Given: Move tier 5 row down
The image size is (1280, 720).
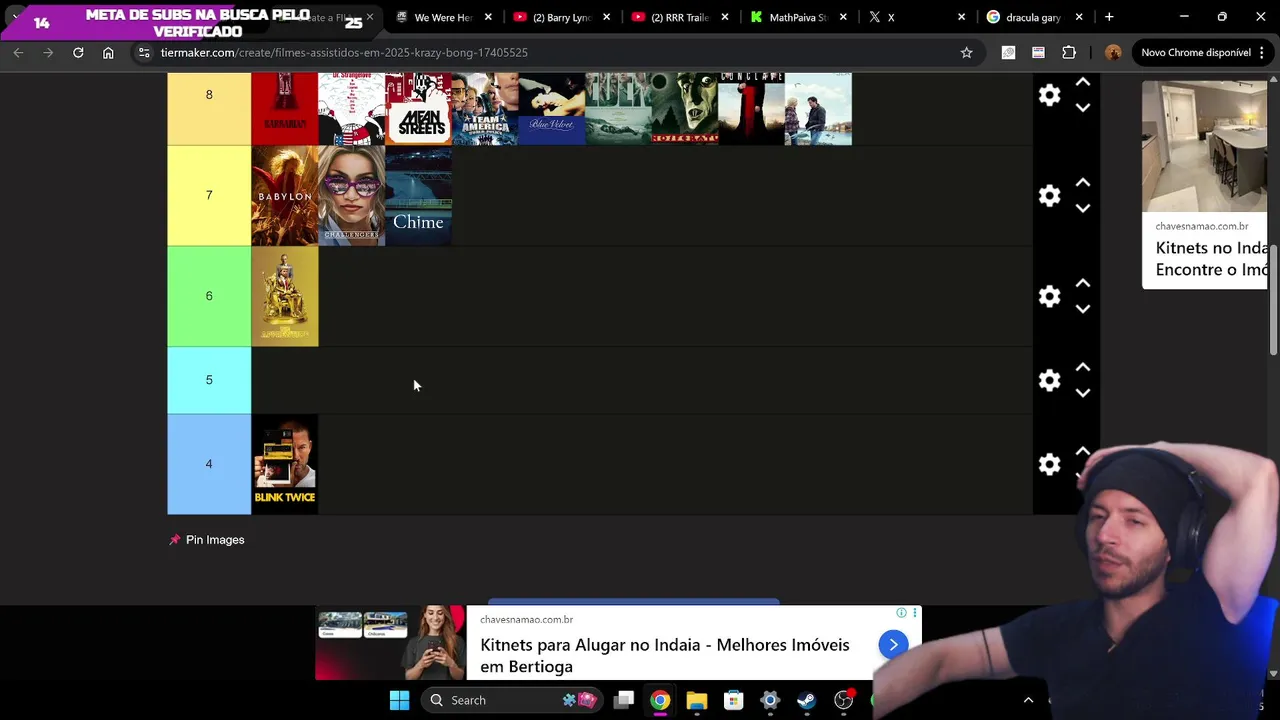Looking at the screenshot, I should (1083, 394).
